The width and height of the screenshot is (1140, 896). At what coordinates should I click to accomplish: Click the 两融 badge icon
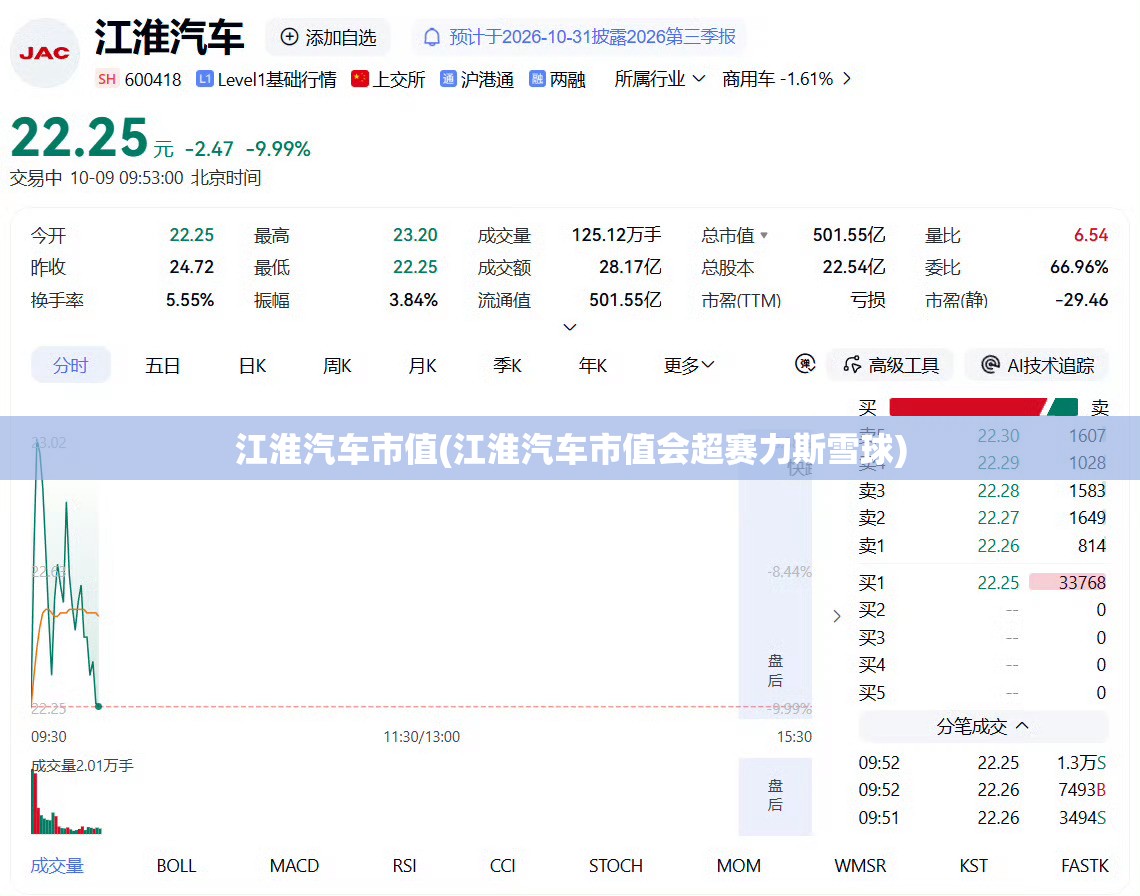[x=537, y=79]
